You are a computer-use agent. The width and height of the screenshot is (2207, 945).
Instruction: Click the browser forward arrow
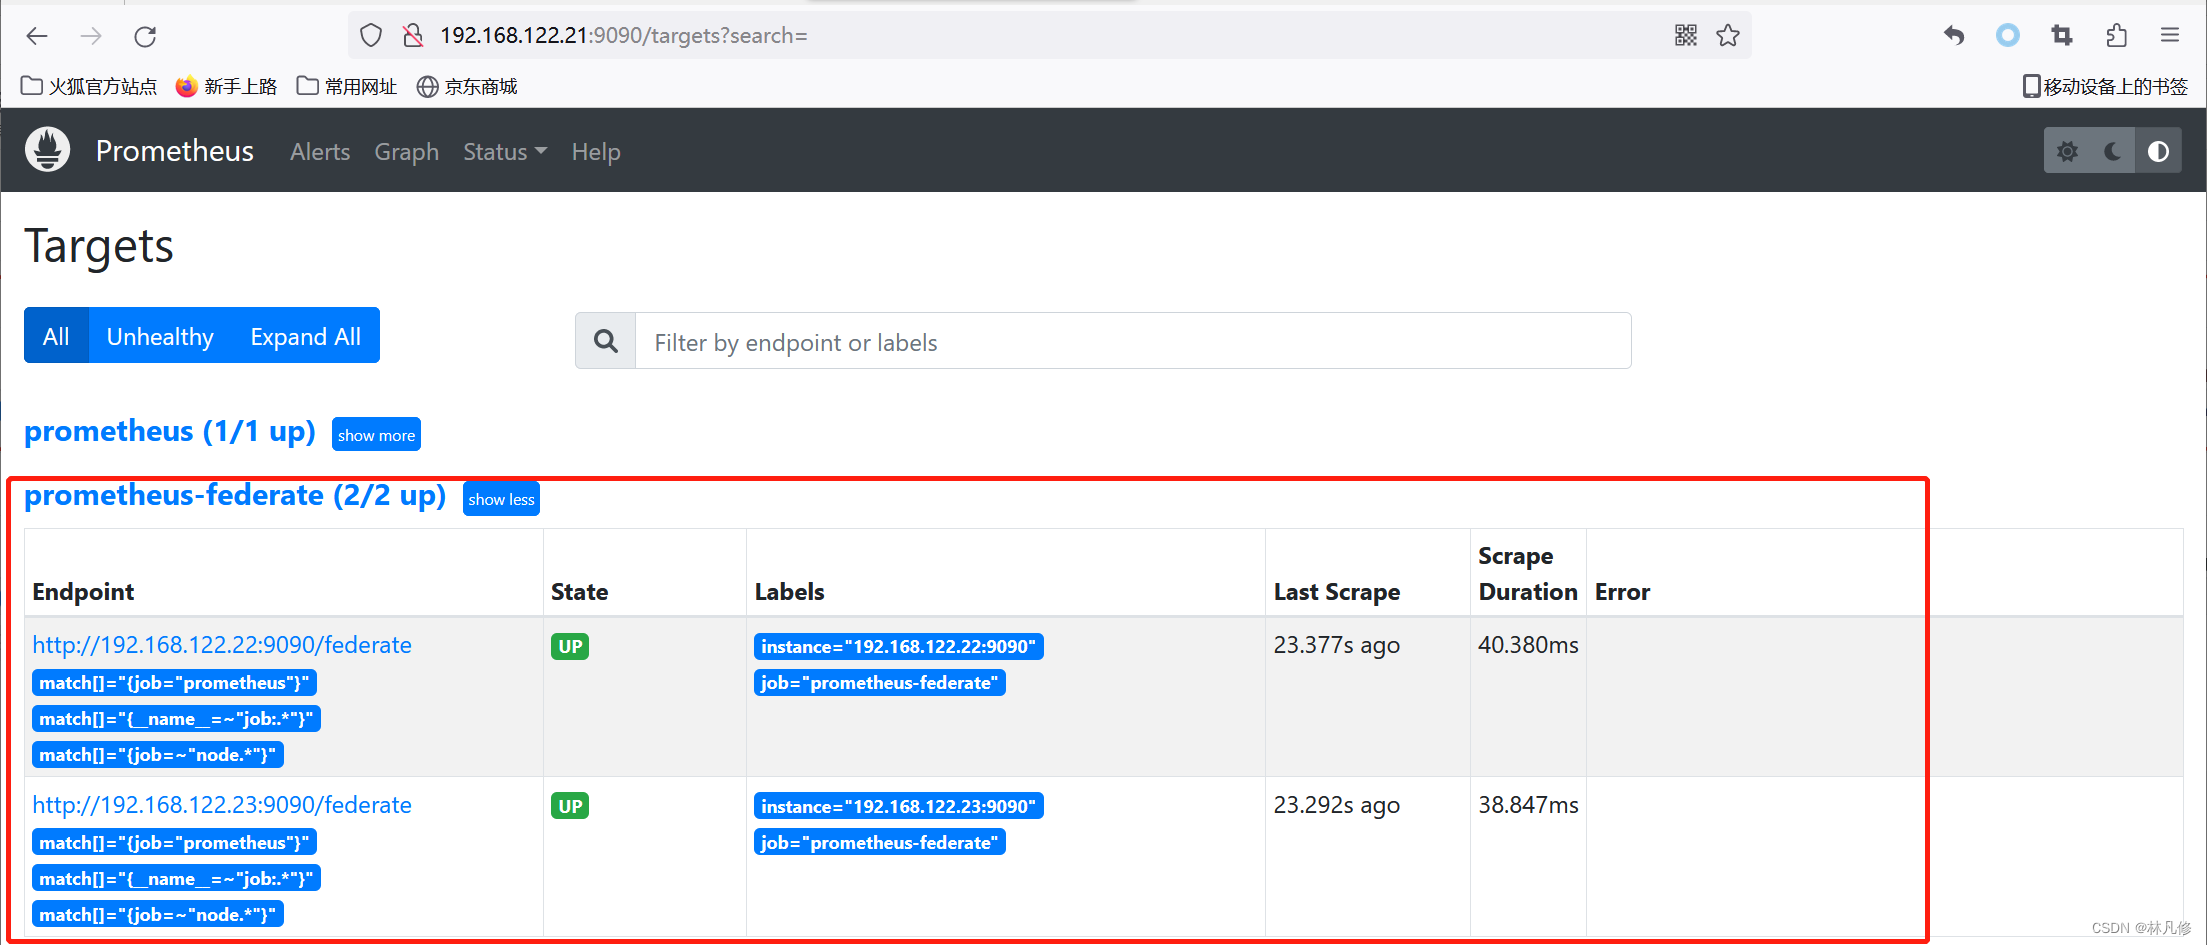pyautogui.click(x=91, y=36)
